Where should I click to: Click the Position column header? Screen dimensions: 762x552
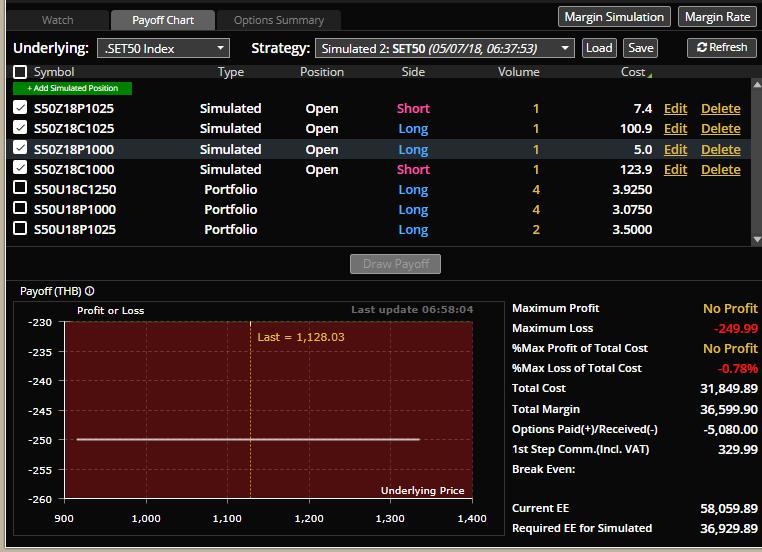tap(322, 72)
